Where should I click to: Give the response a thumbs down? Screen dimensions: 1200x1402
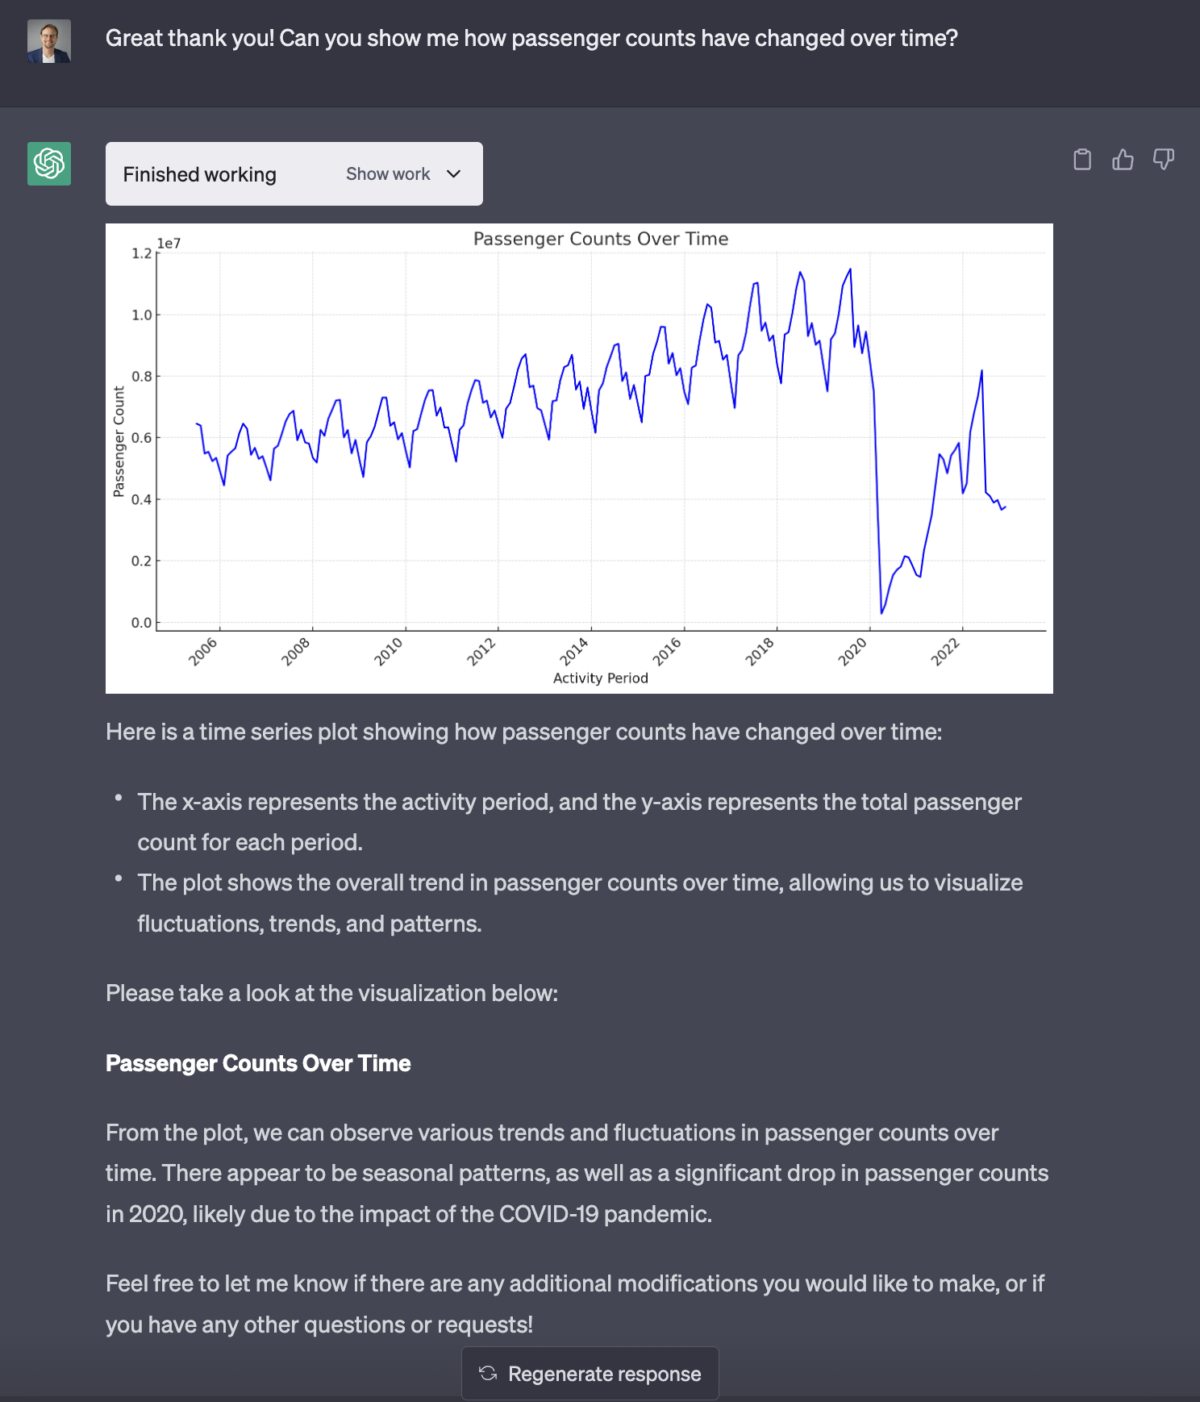[x=1161, y=159]
